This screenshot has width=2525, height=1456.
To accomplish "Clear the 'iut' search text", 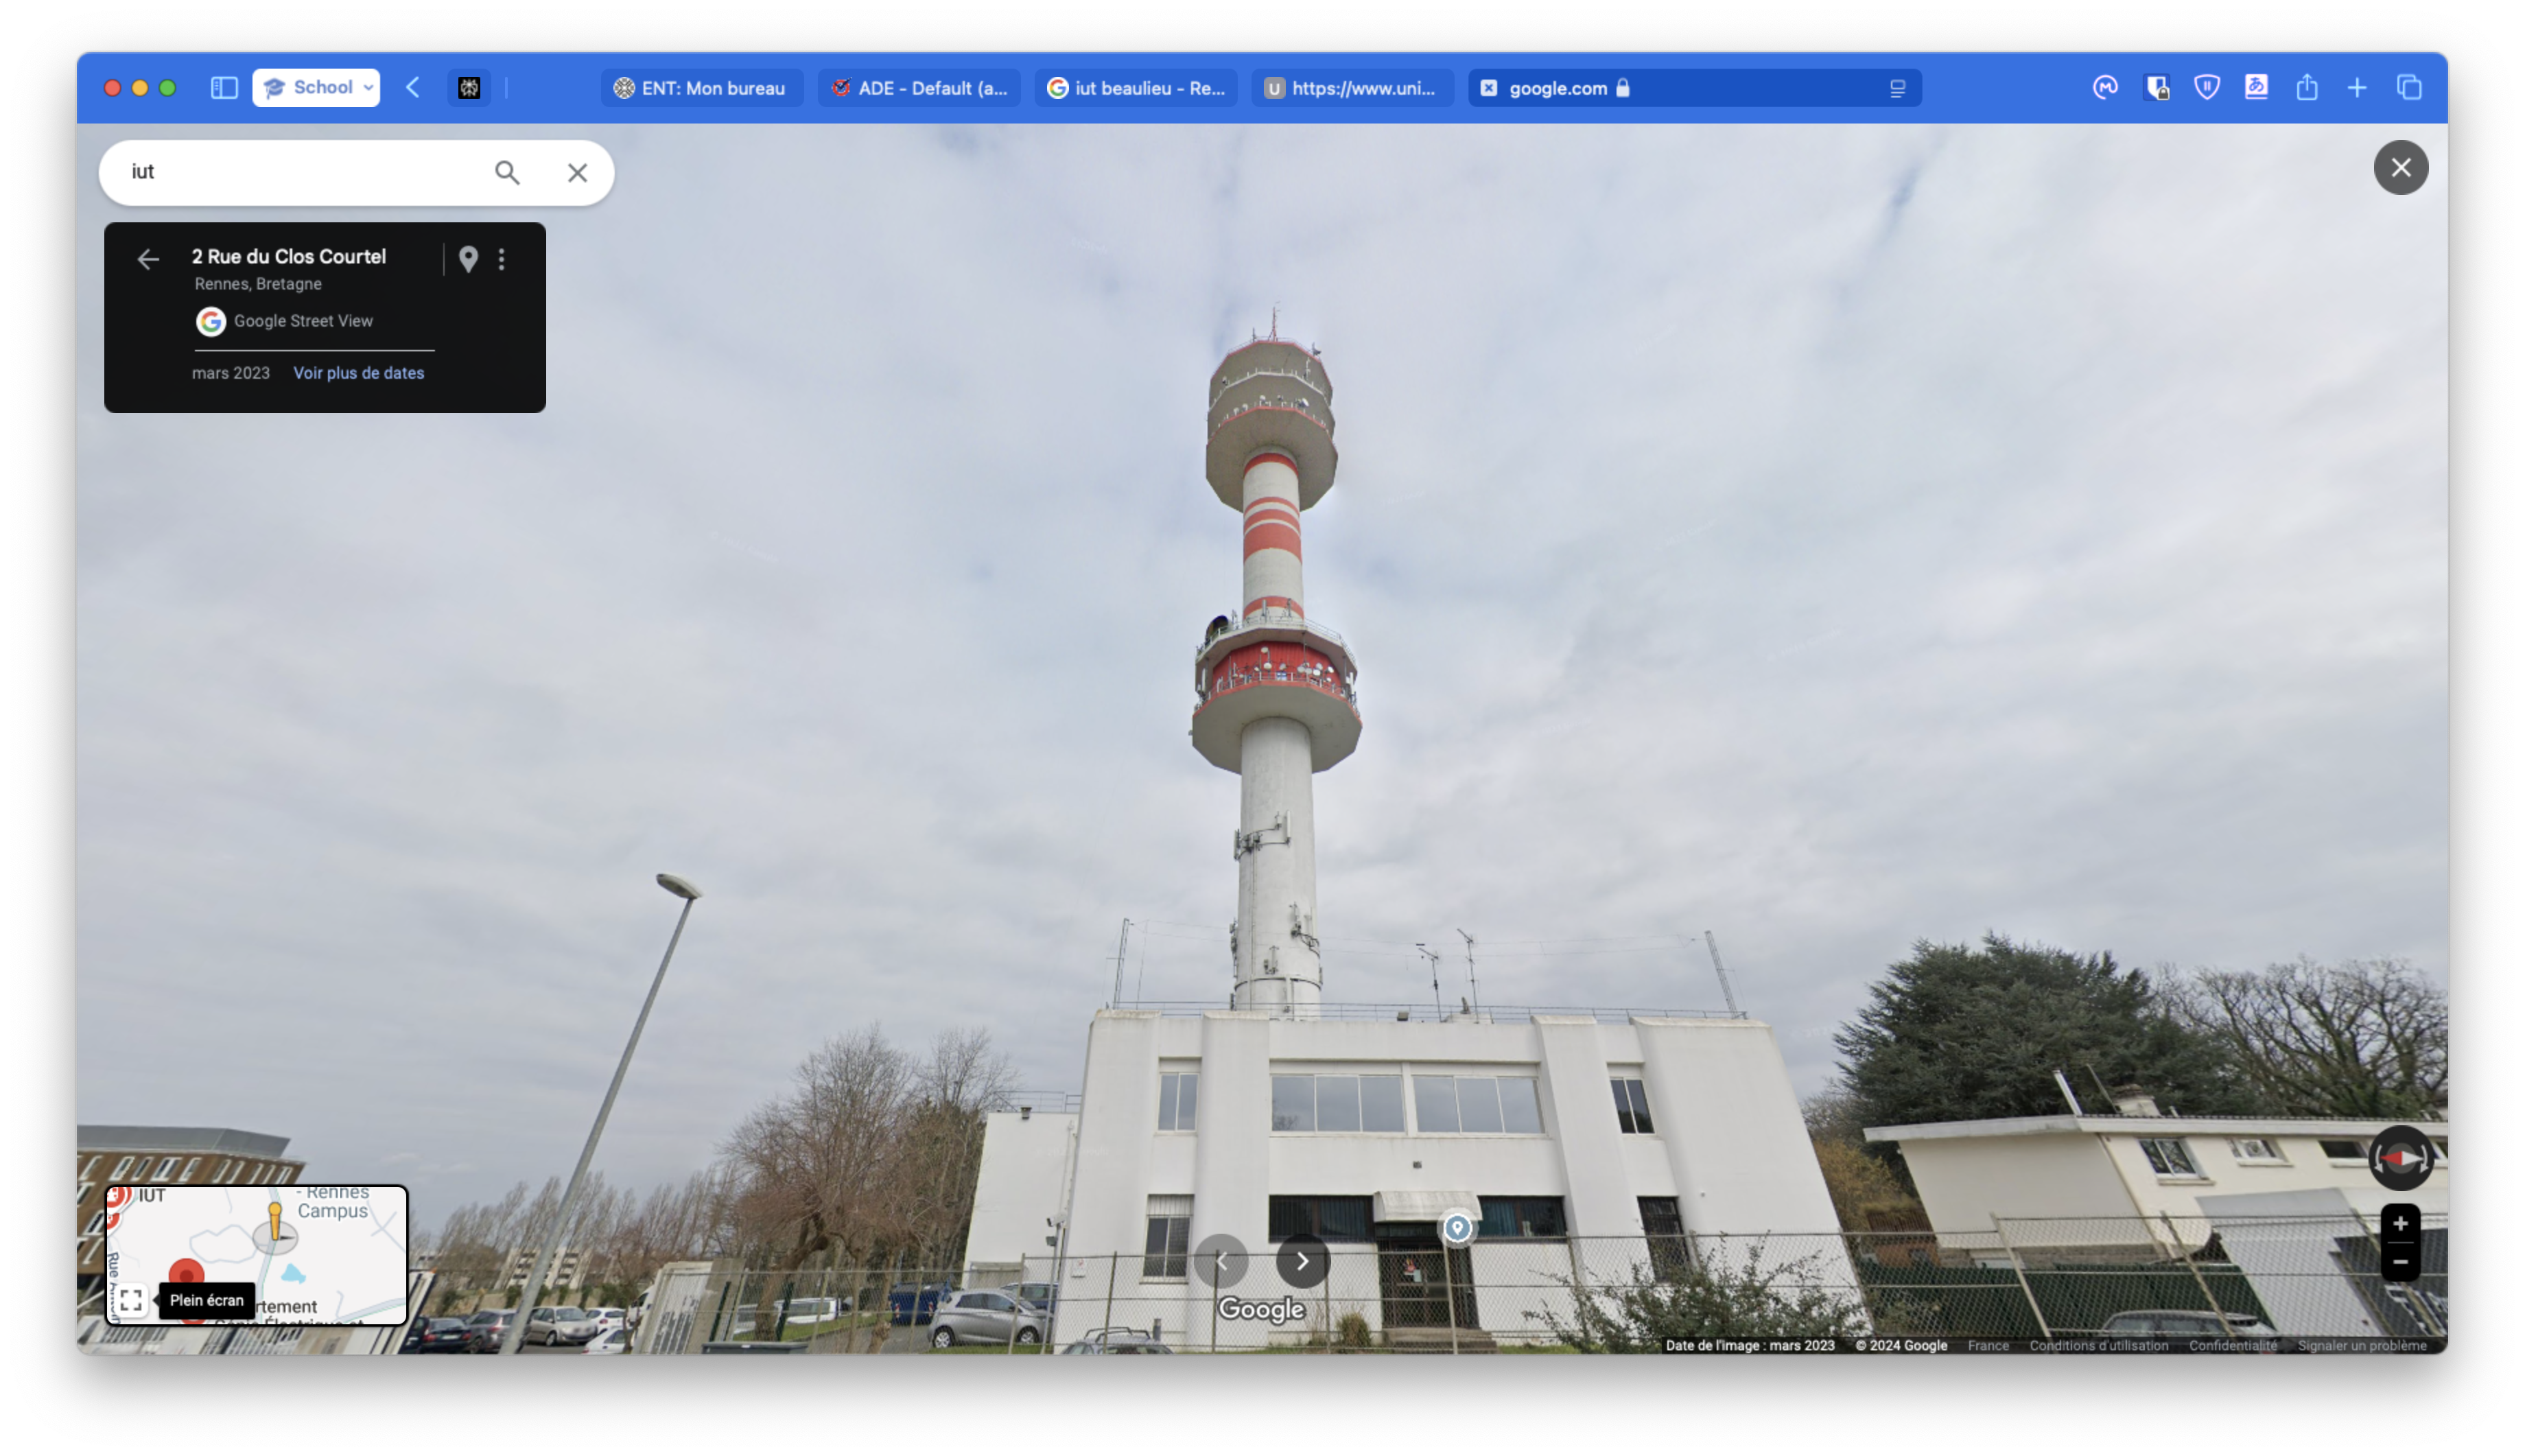I will [x=577, y=173].
